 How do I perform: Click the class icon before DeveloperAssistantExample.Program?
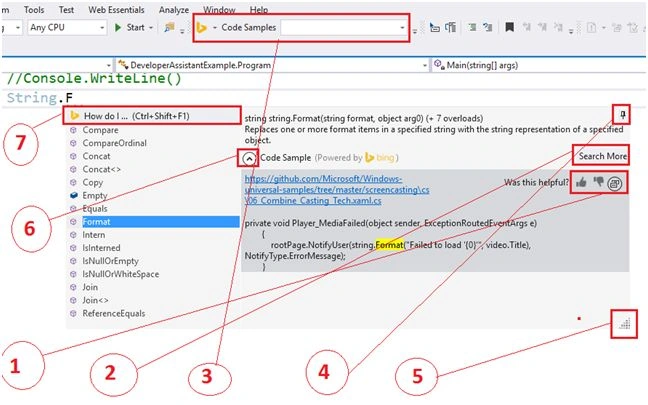coord(123,65)
